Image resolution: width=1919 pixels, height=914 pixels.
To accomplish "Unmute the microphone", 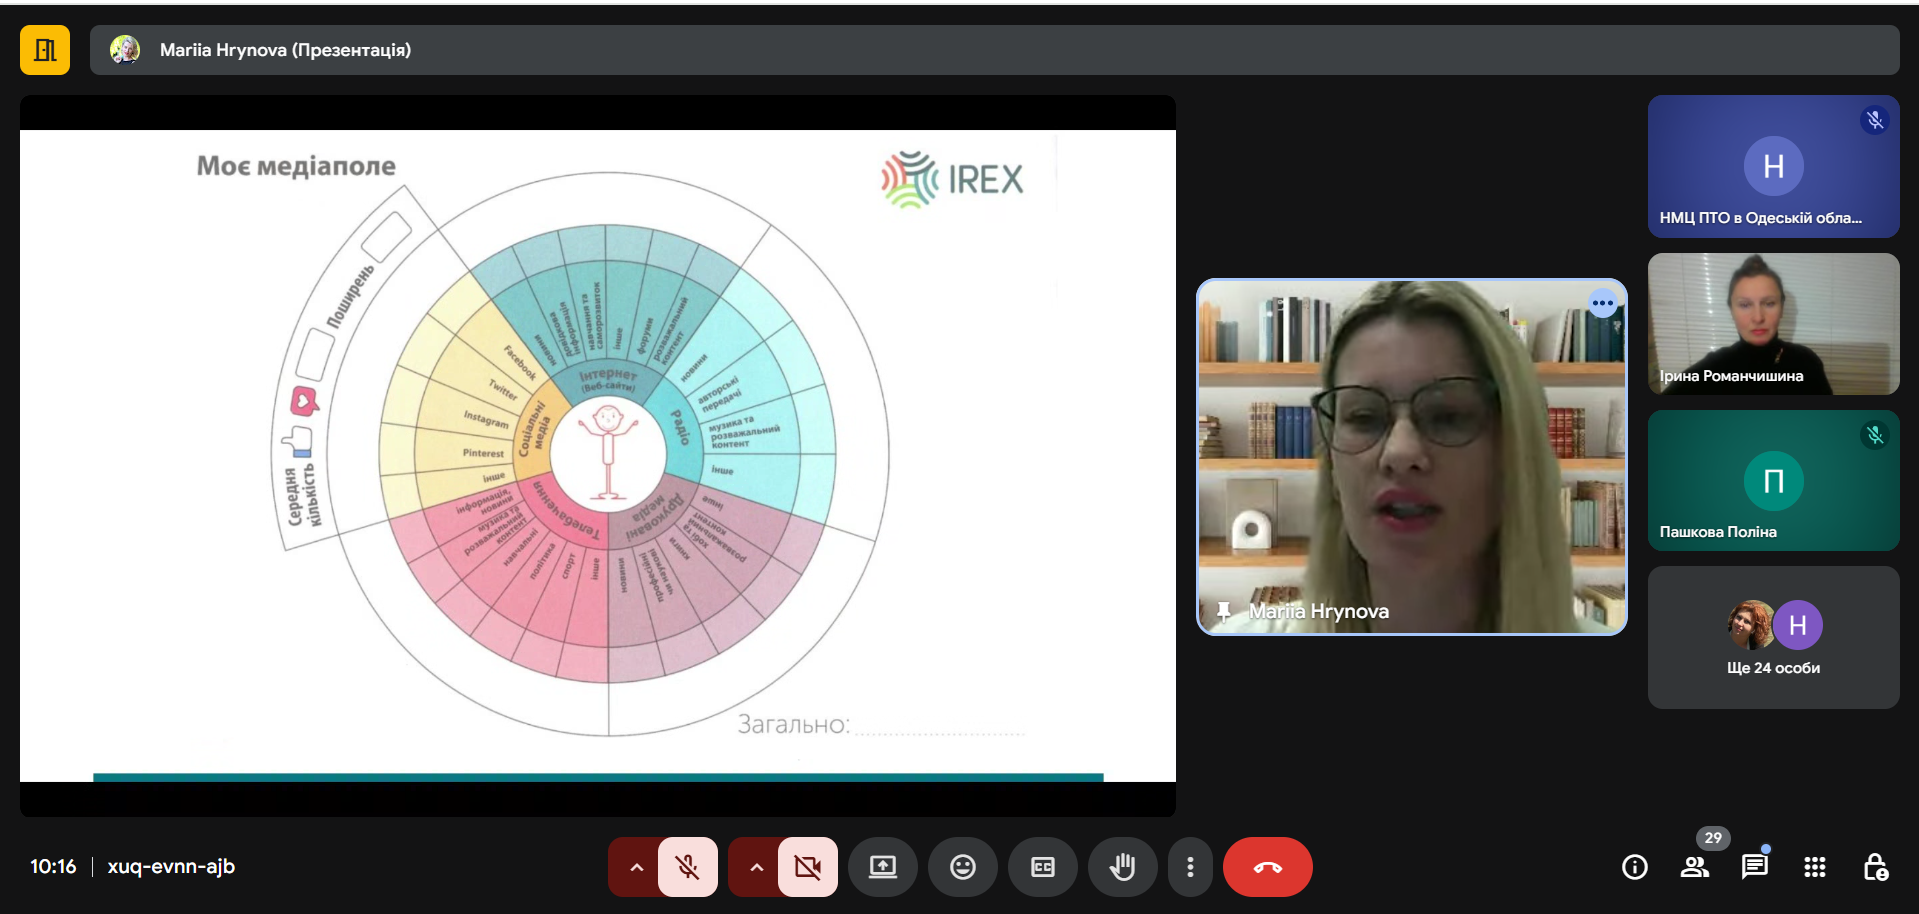I will [x=688, y=867].
